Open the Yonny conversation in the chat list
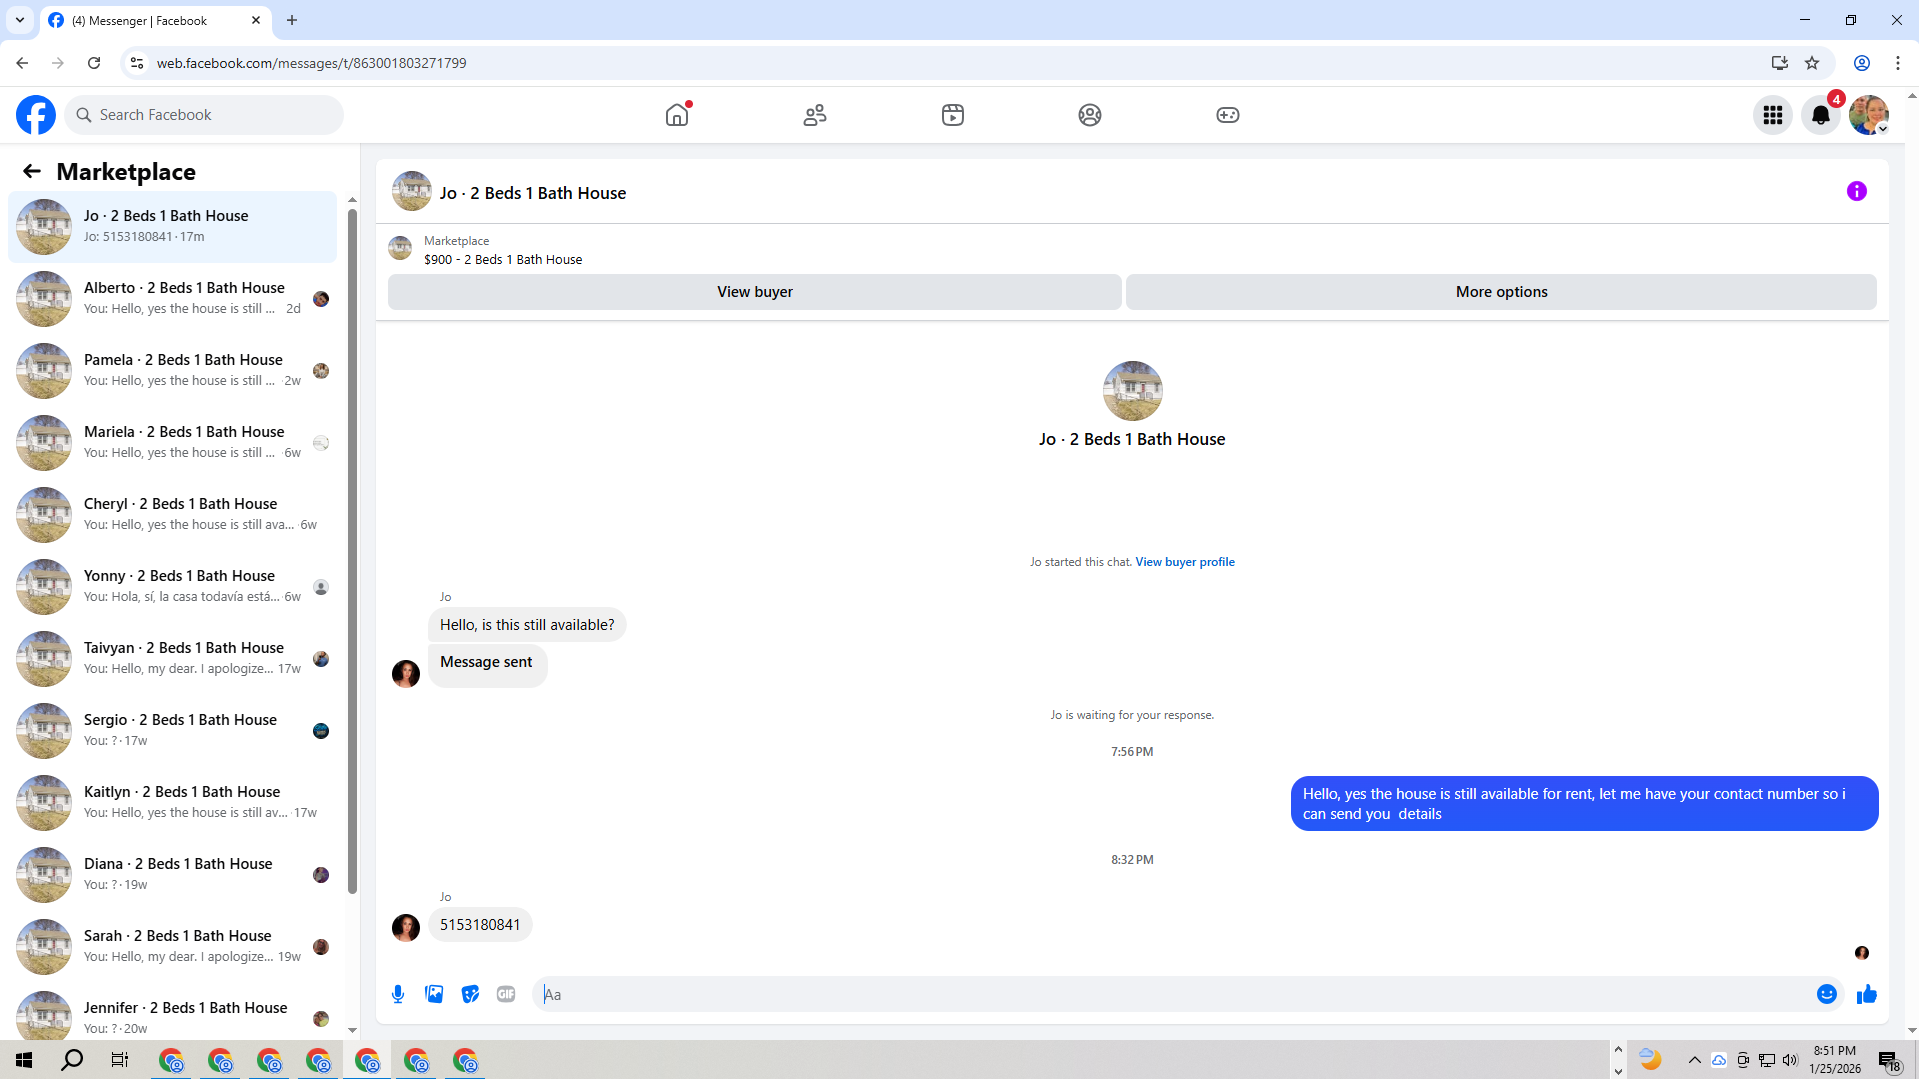Image resolution: width=1919 pixels, height=1079 pixels. (172, 587)
